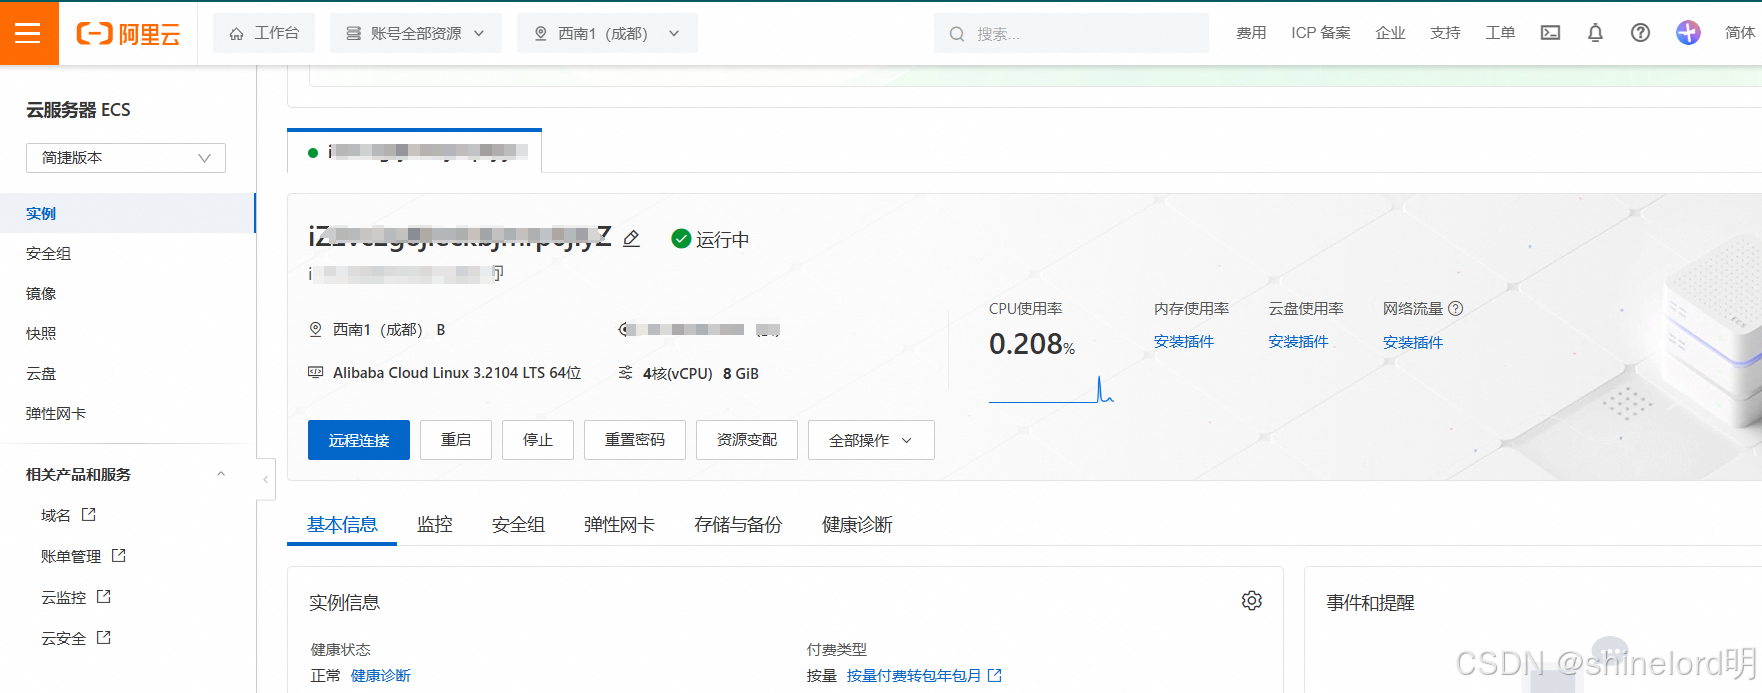The width and height of the screenshot is (1762, 693).
Task: Open 账单管理 related service link
Action: (x=71, y=556)
